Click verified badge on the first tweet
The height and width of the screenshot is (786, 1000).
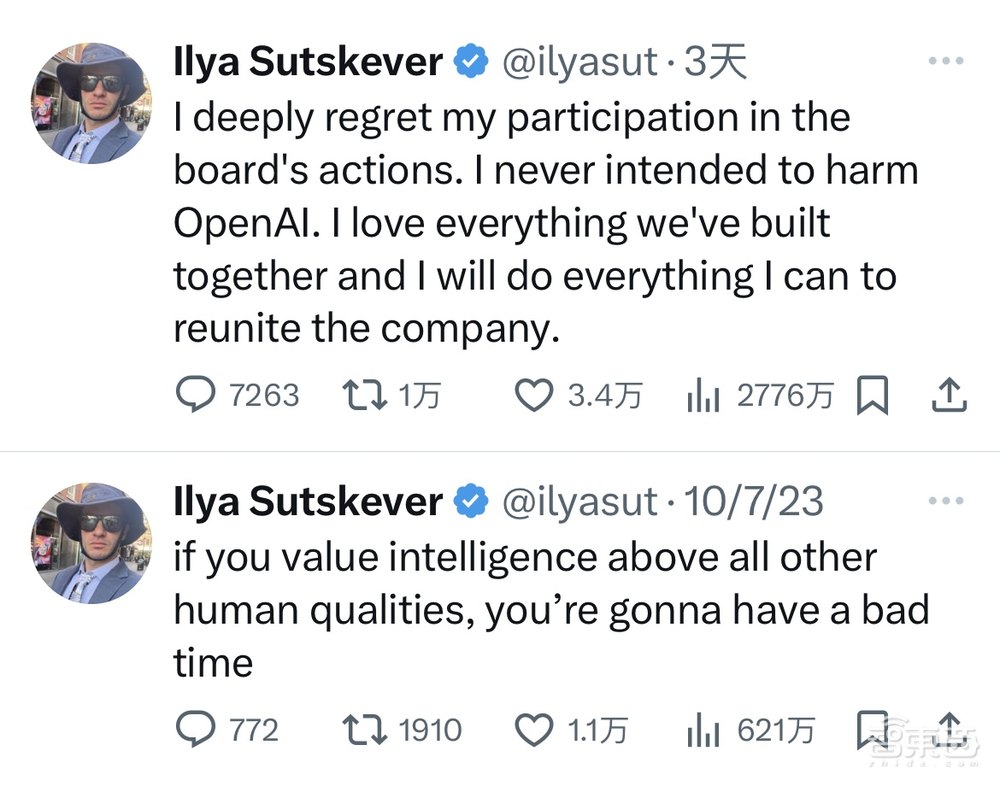click(471, 63)
